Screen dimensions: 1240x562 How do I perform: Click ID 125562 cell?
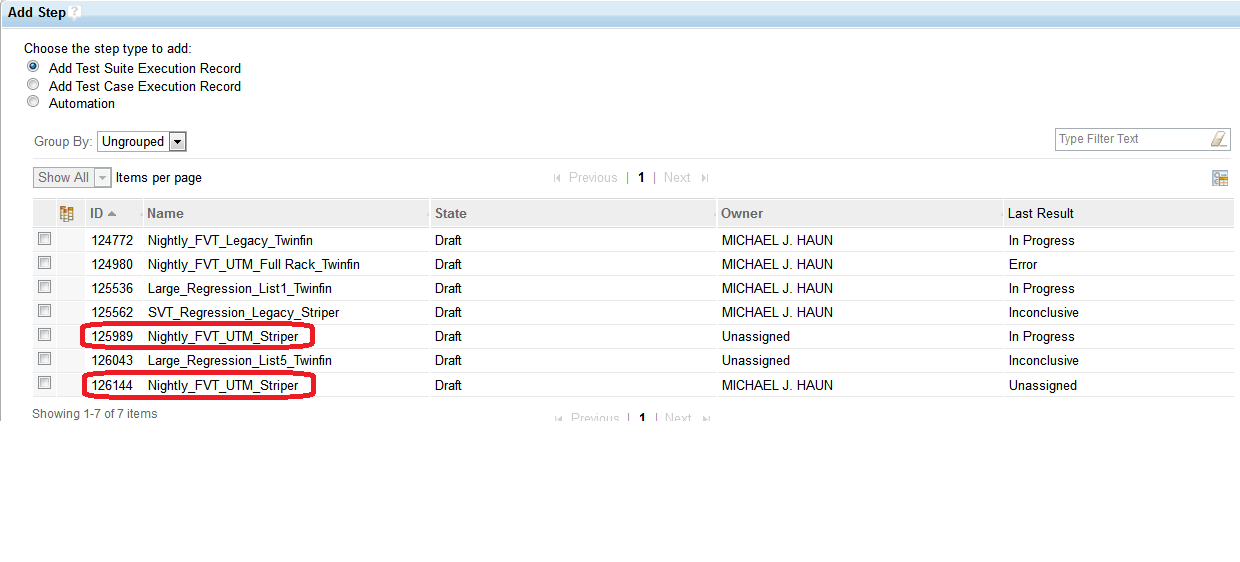pyautogui.click(x=112, y=312)
